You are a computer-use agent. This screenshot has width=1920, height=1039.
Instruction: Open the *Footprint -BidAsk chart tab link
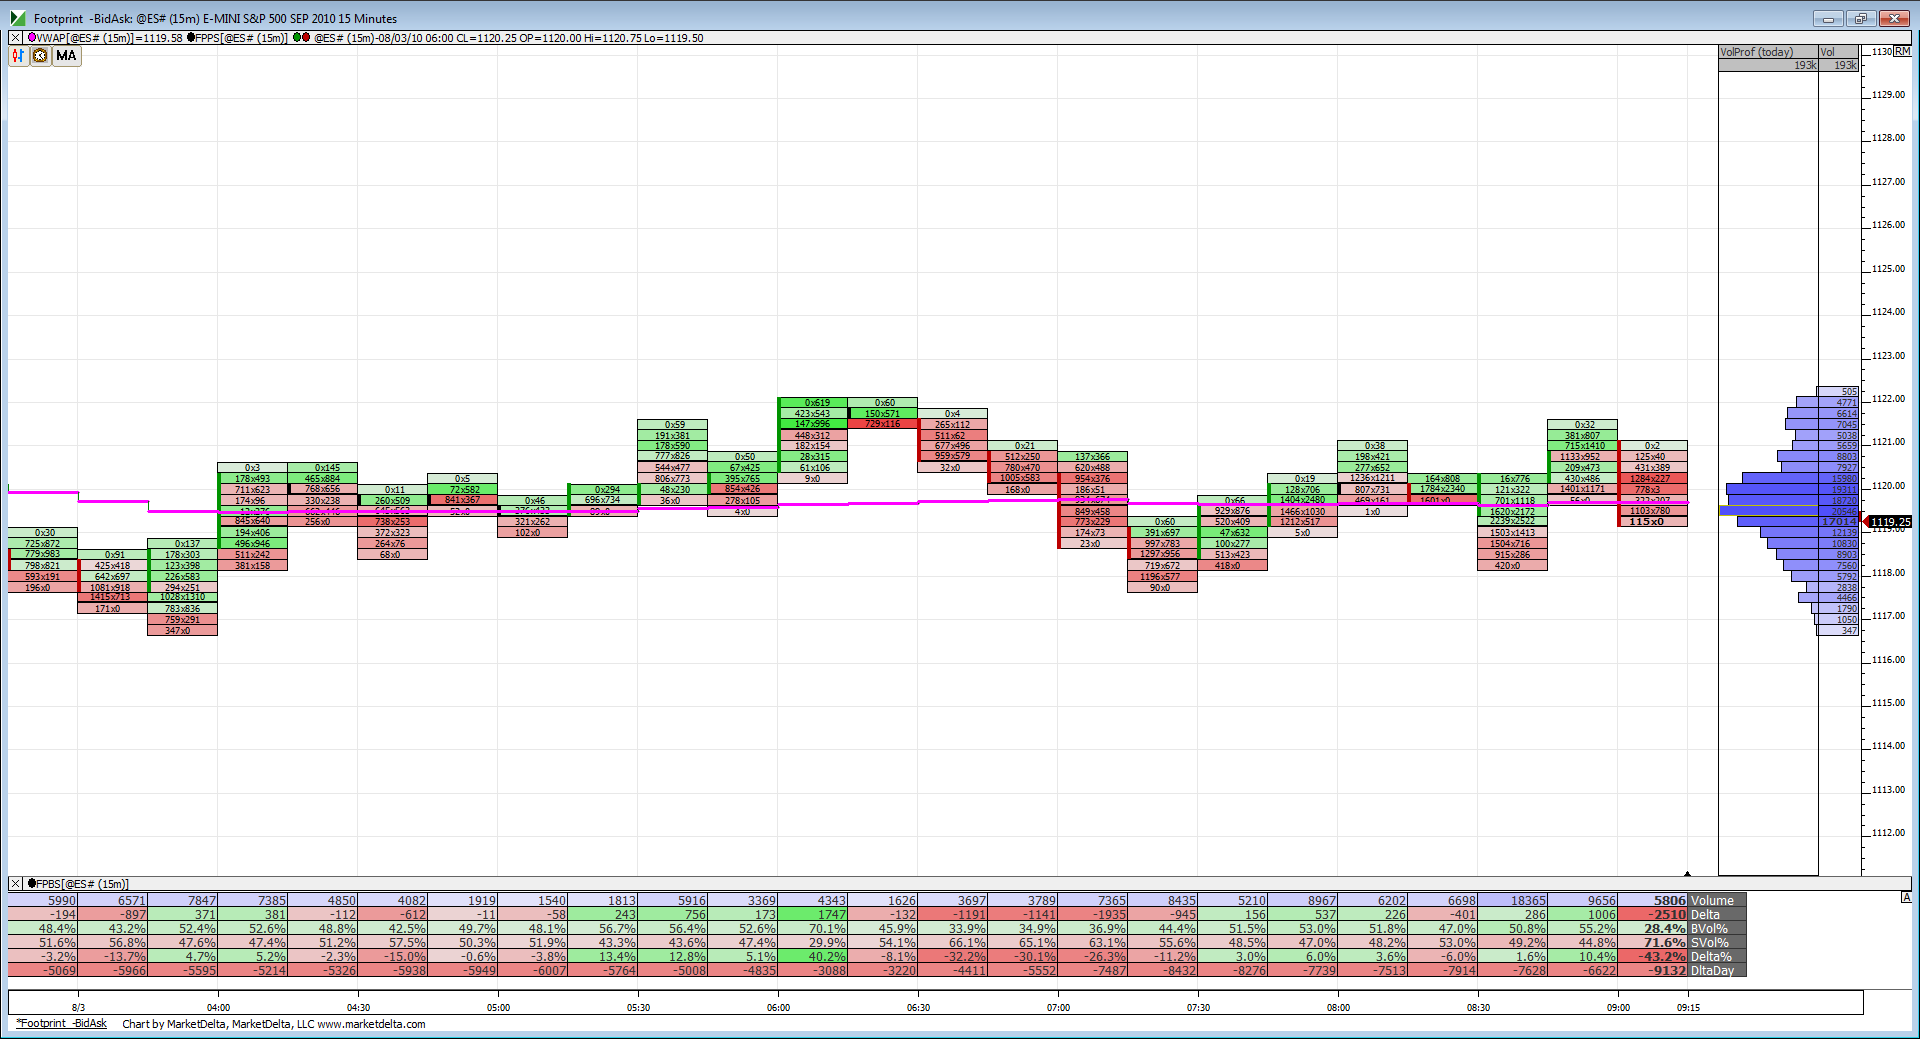click(61, 1023)
